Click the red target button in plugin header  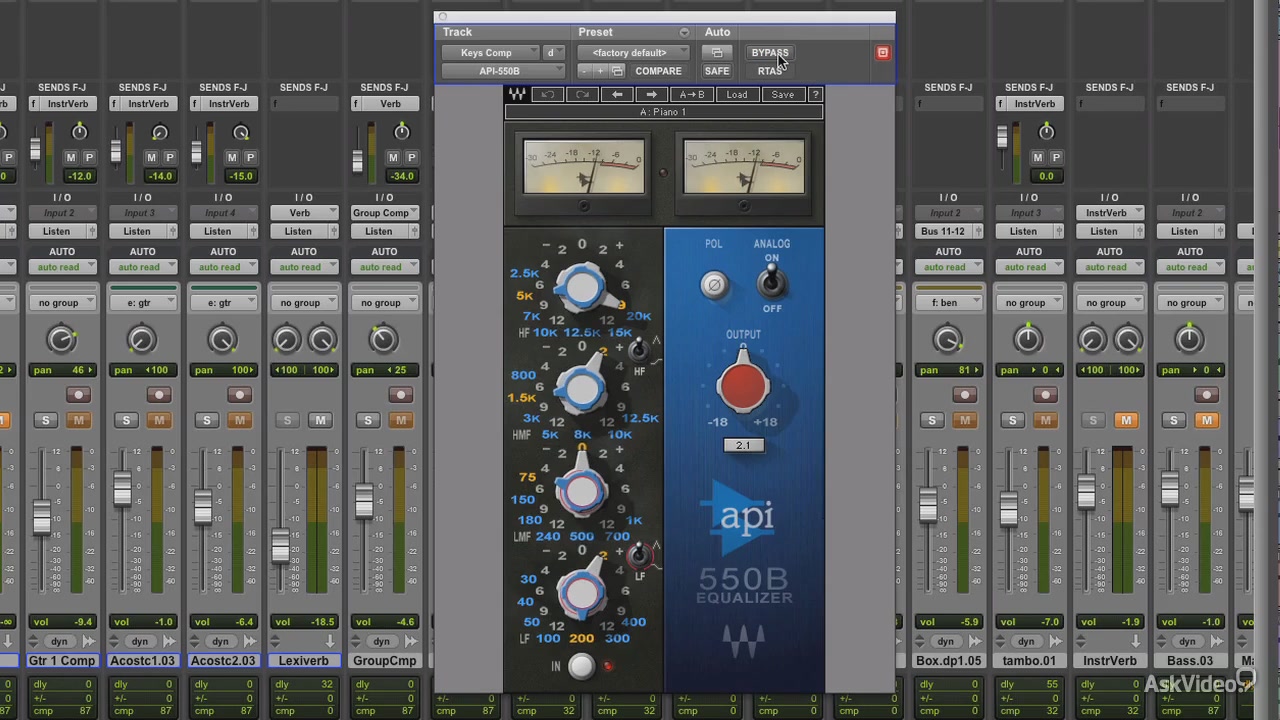tap(883, 53)
